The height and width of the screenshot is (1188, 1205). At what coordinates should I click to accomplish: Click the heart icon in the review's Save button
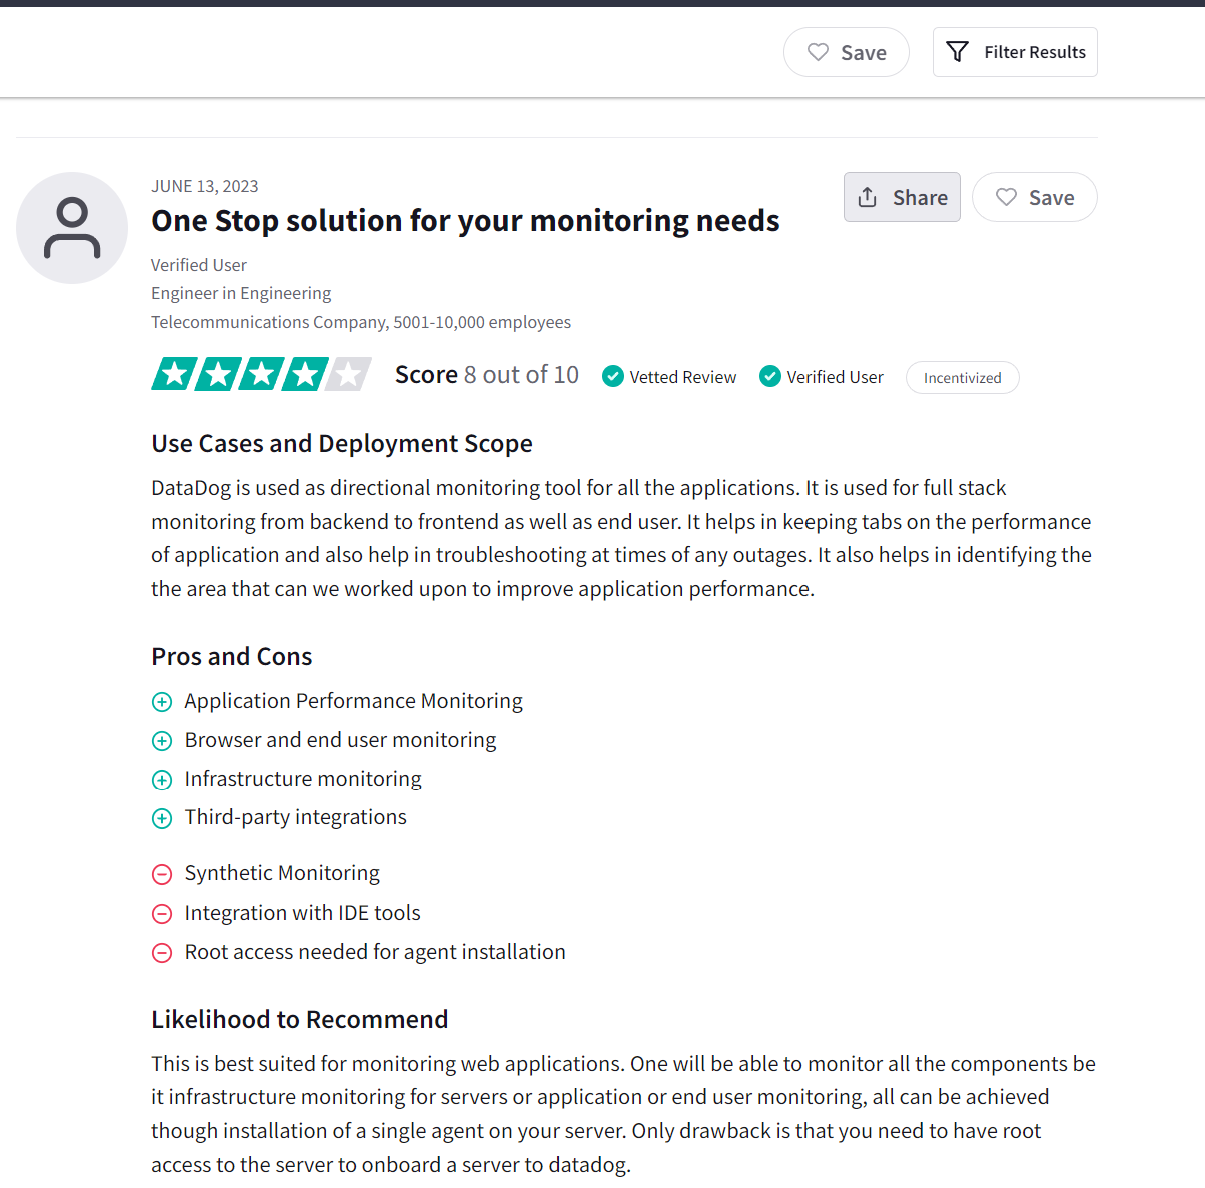click(1006, 198)
